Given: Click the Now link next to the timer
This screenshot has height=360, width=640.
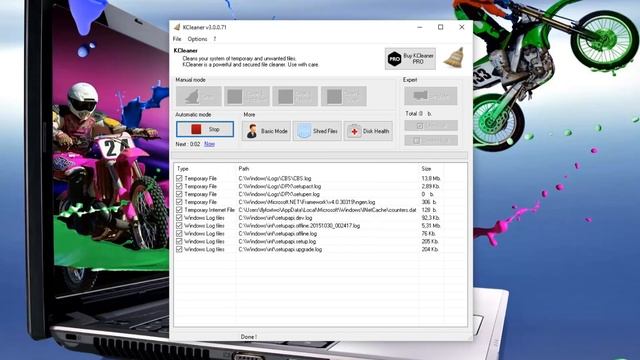Looking at the screenshot, I should pos(209,144).
